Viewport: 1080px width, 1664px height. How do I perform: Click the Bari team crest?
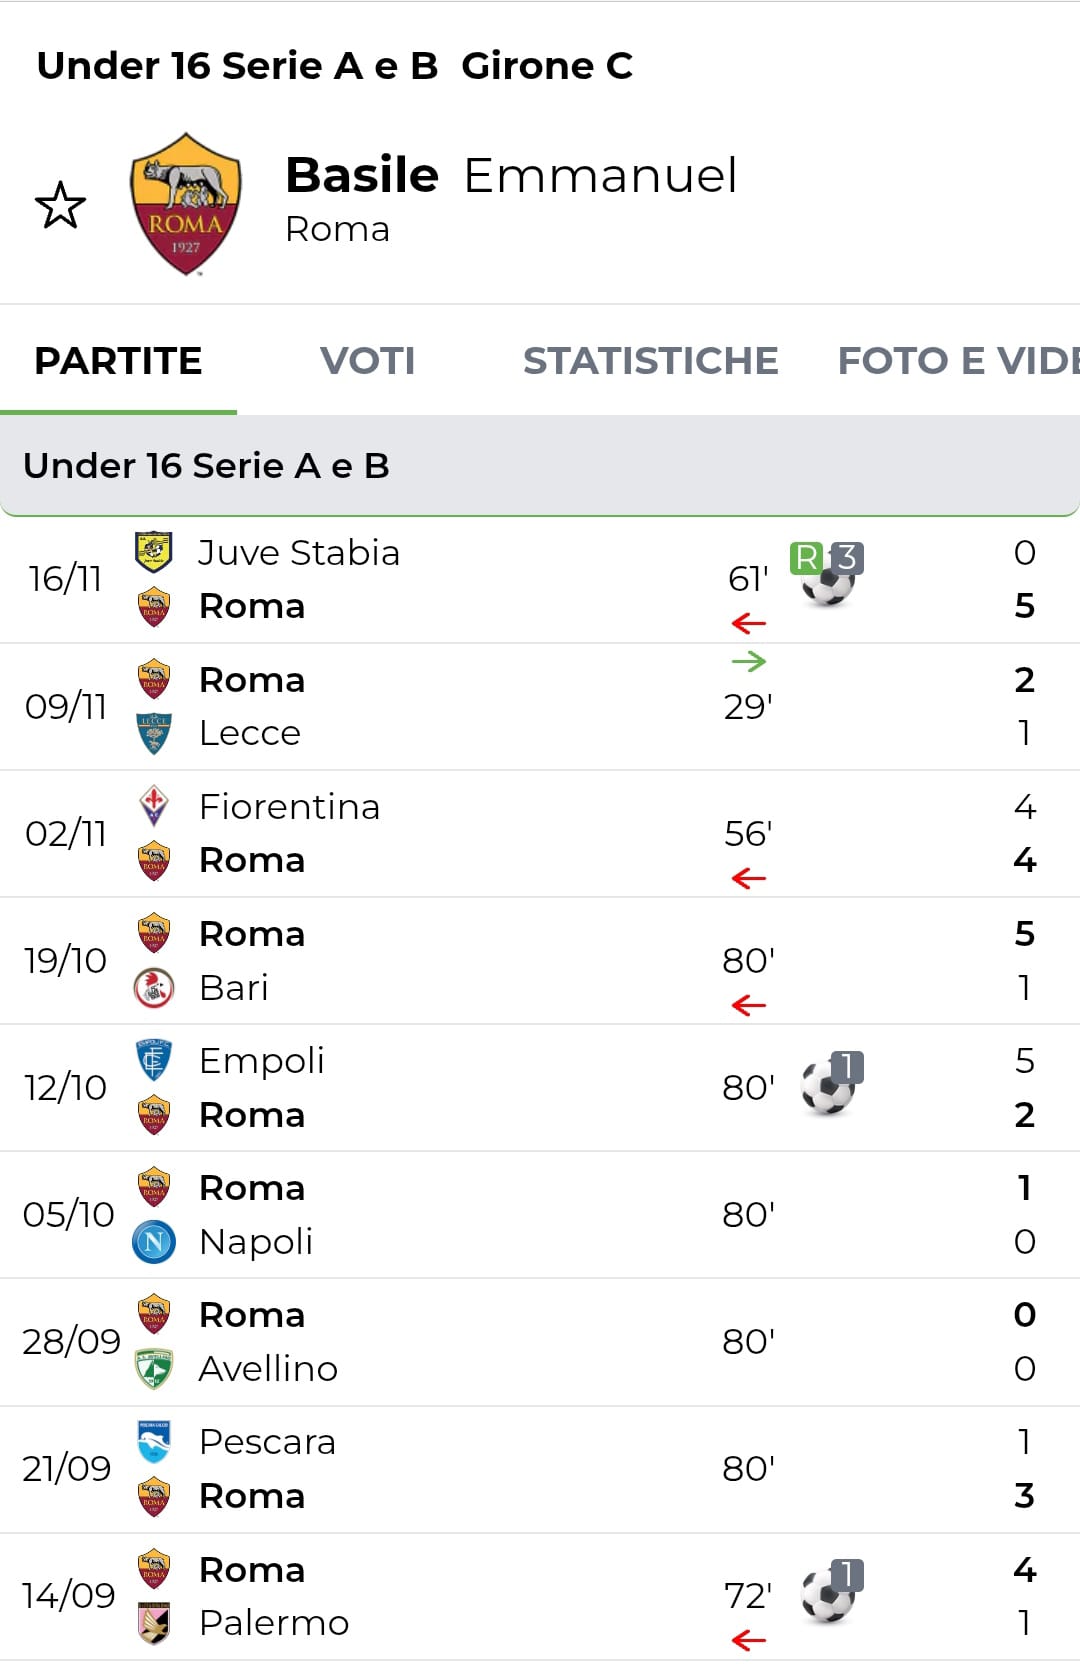pyautogui.click(x=154, y=987)
